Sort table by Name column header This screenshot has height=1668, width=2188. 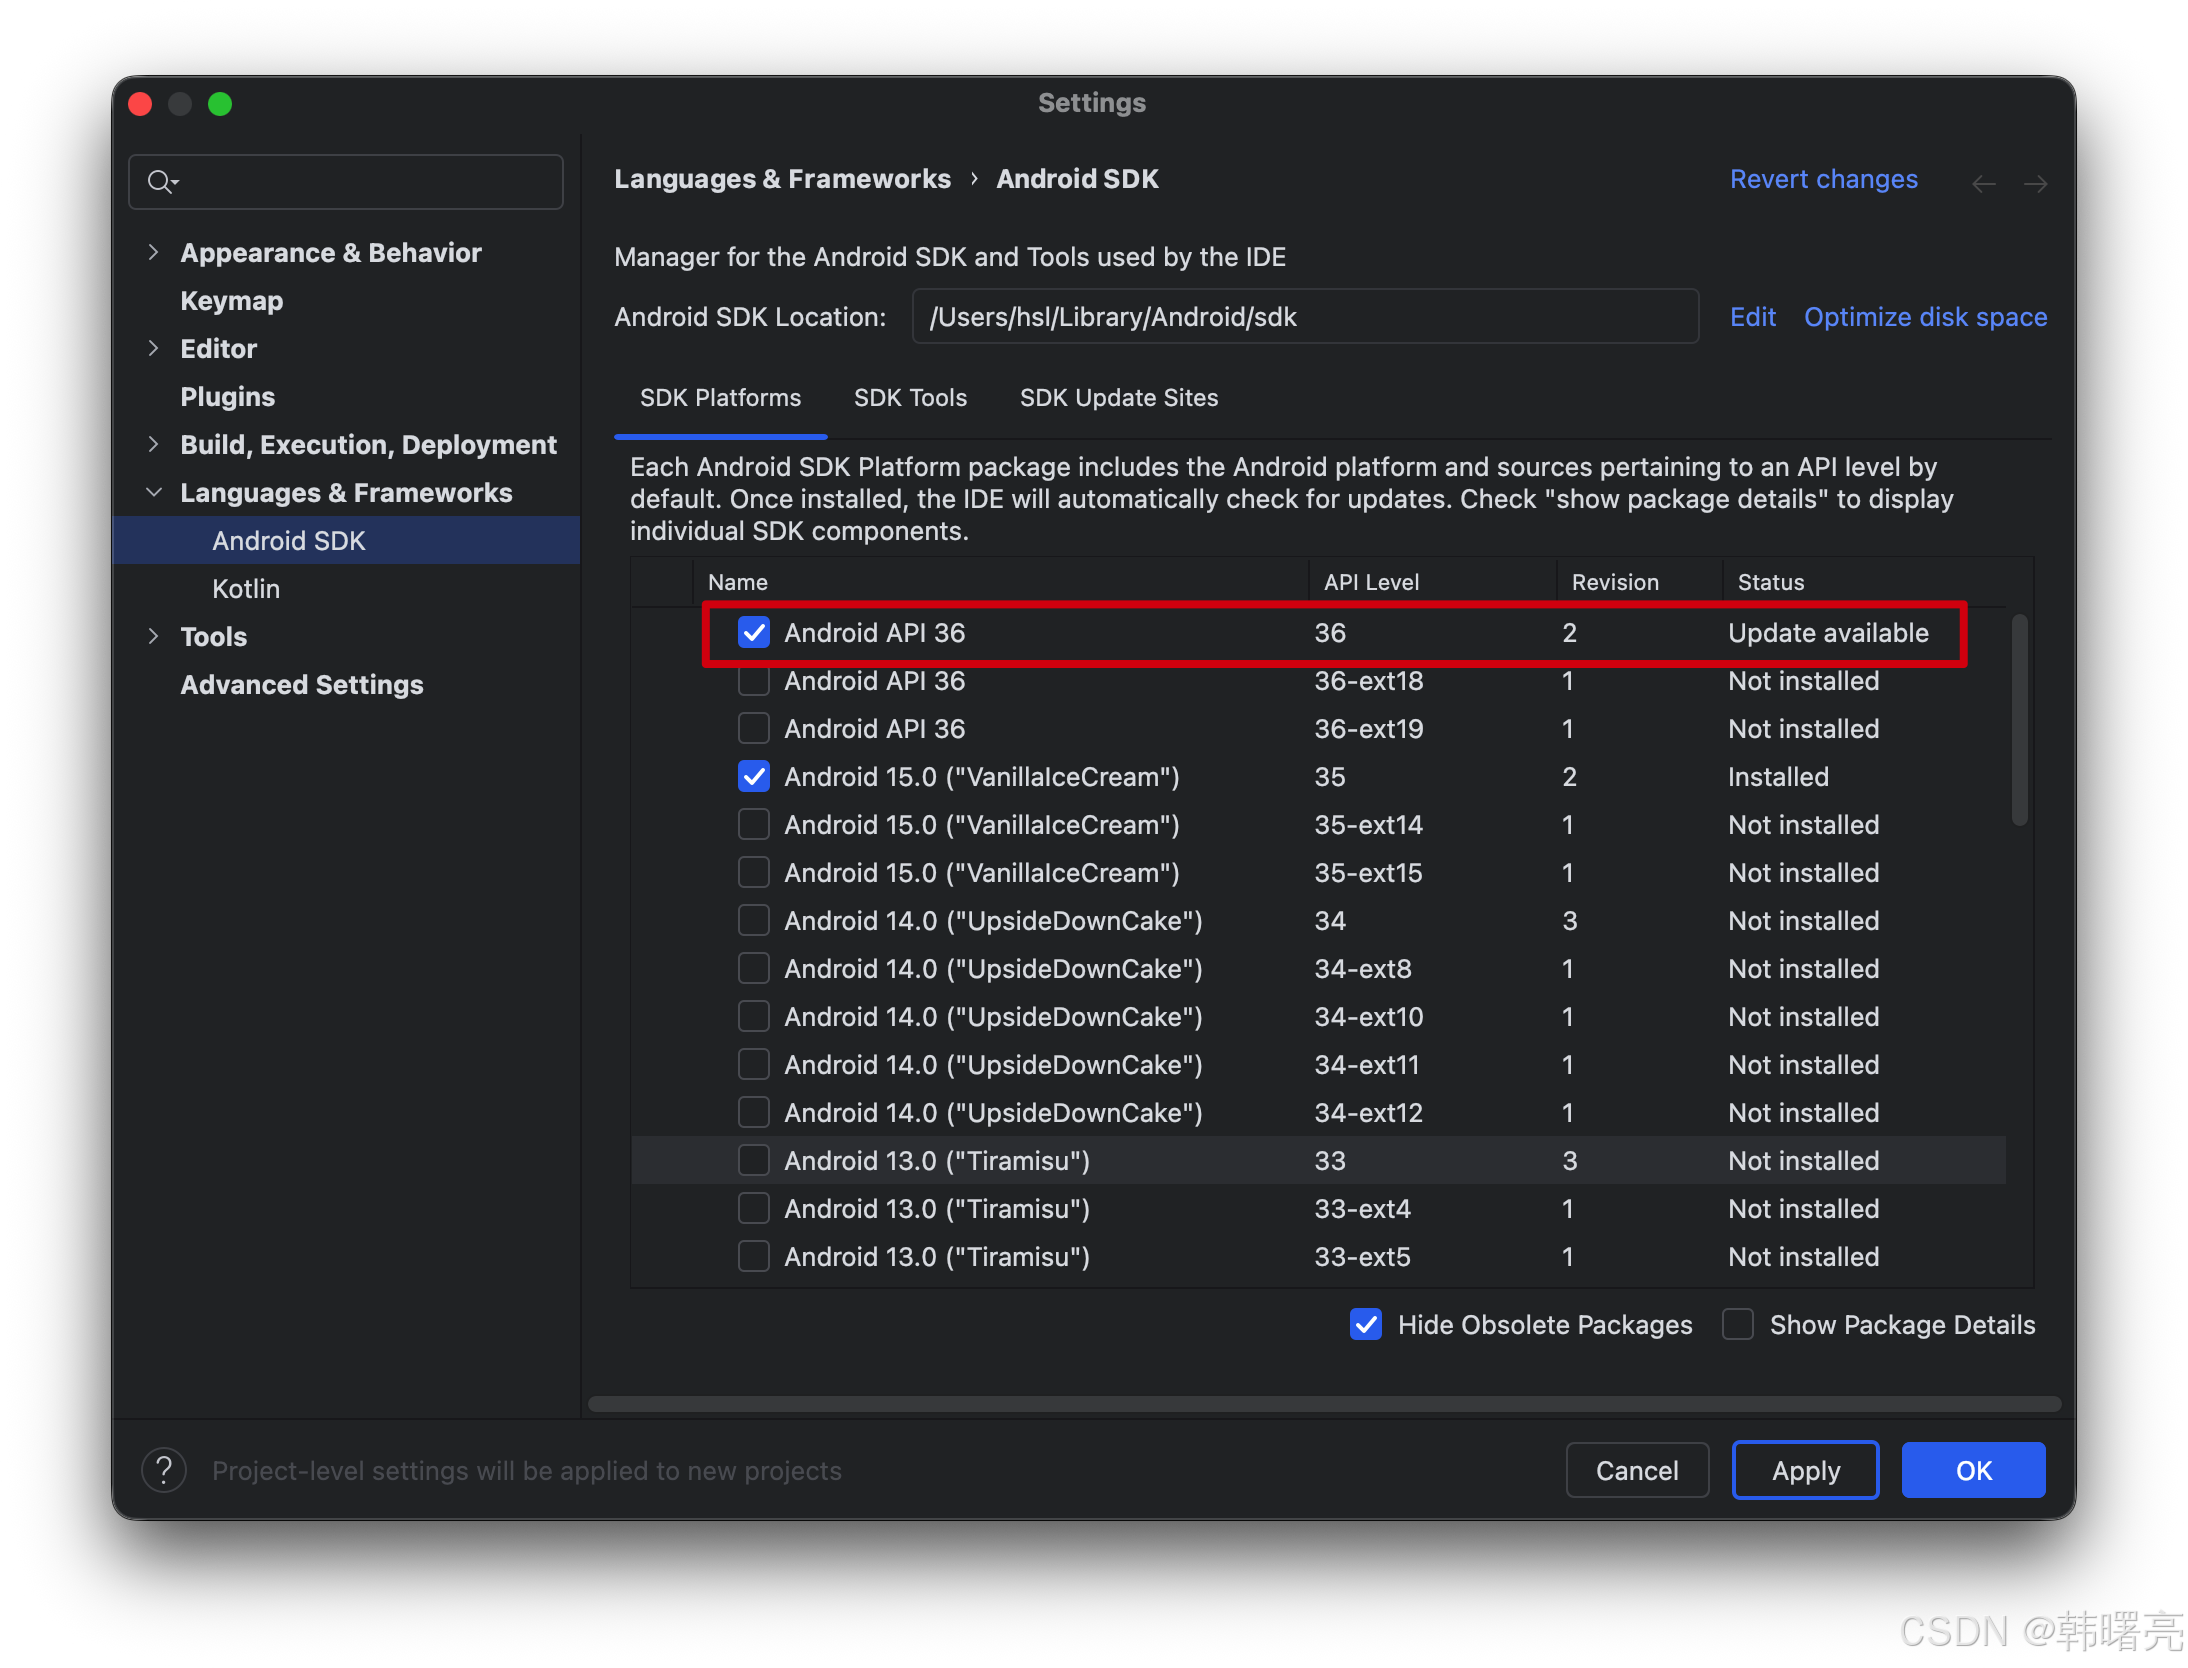click(x=1000, y=582)
